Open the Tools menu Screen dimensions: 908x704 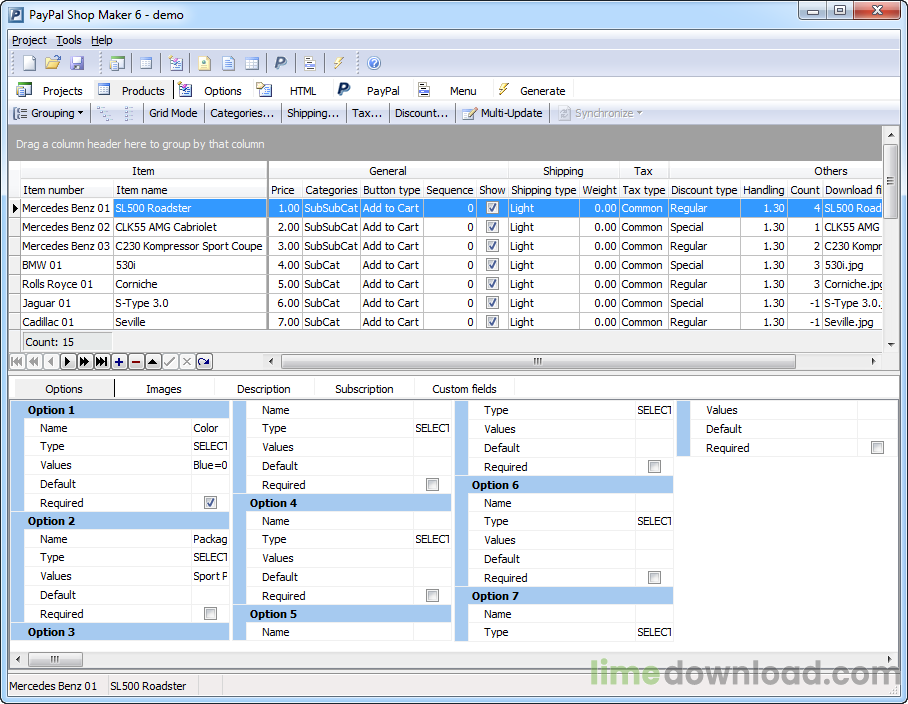pos(69,40)
